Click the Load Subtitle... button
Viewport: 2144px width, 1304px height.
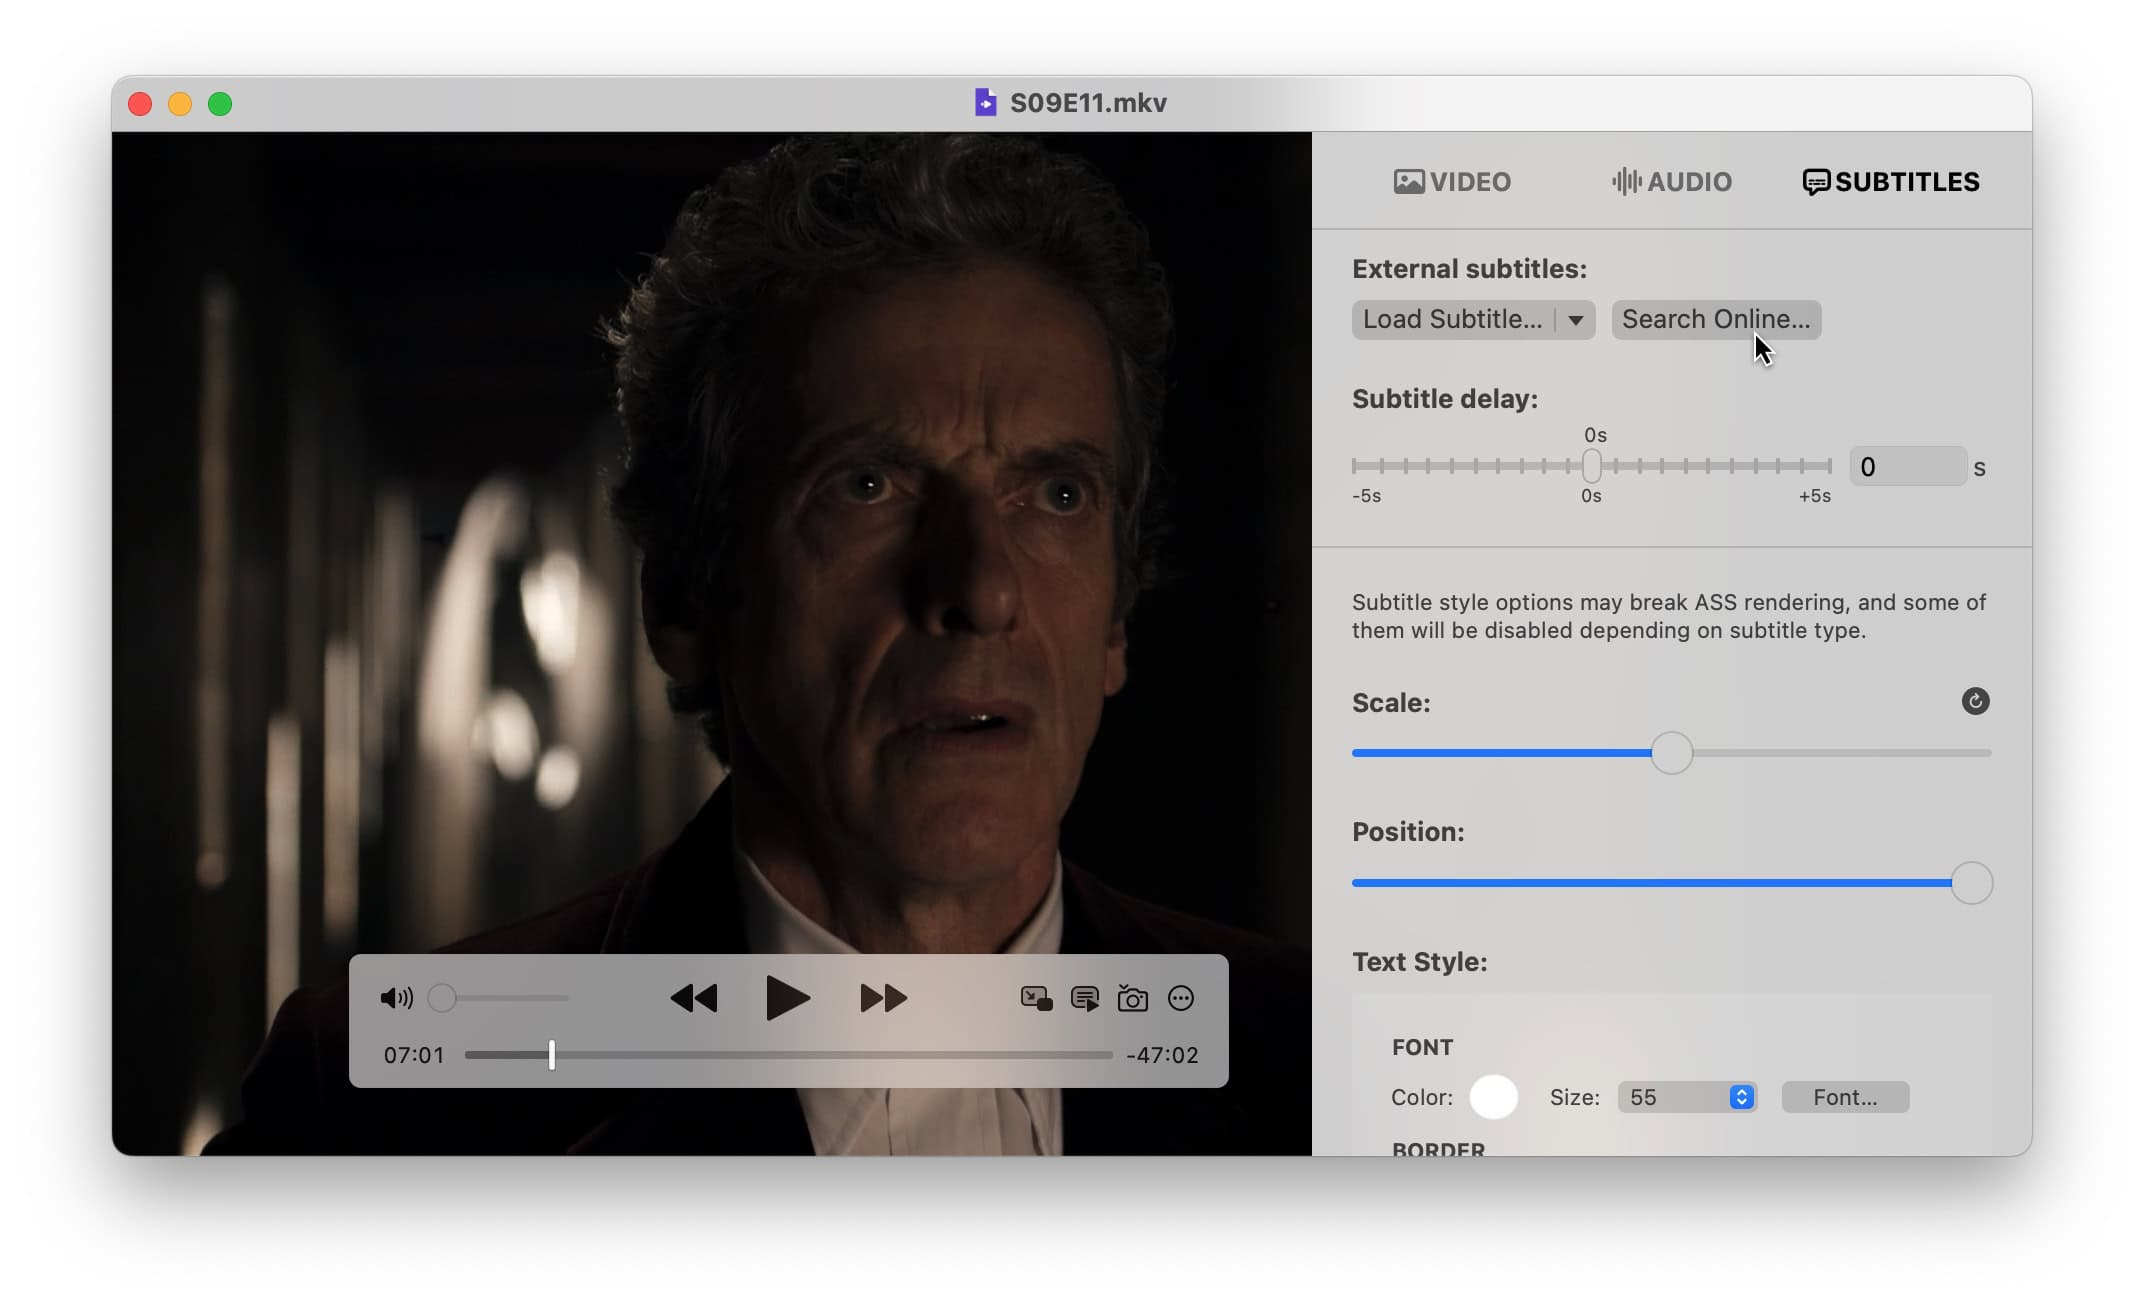(x=1452, y=320)
